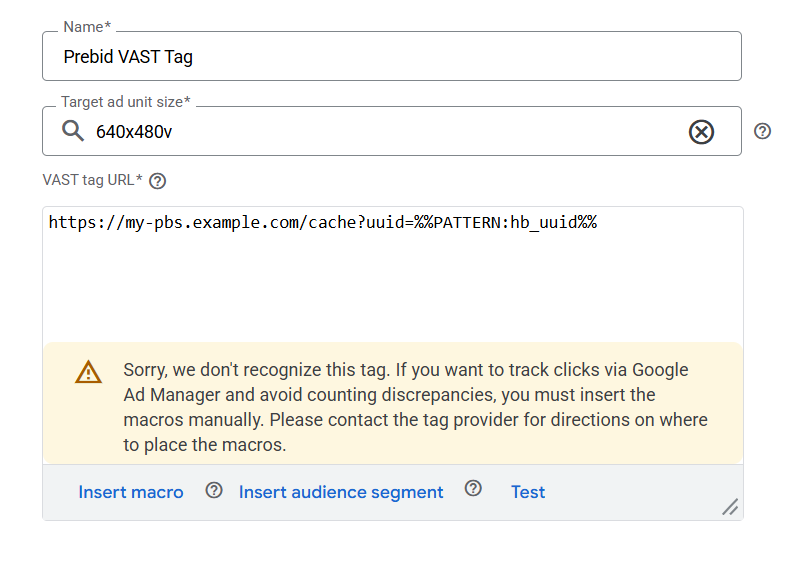Open help for Target ad unit size
This screenshot has width=794, height=566.
pyautogui.click(x=762, y=131)
